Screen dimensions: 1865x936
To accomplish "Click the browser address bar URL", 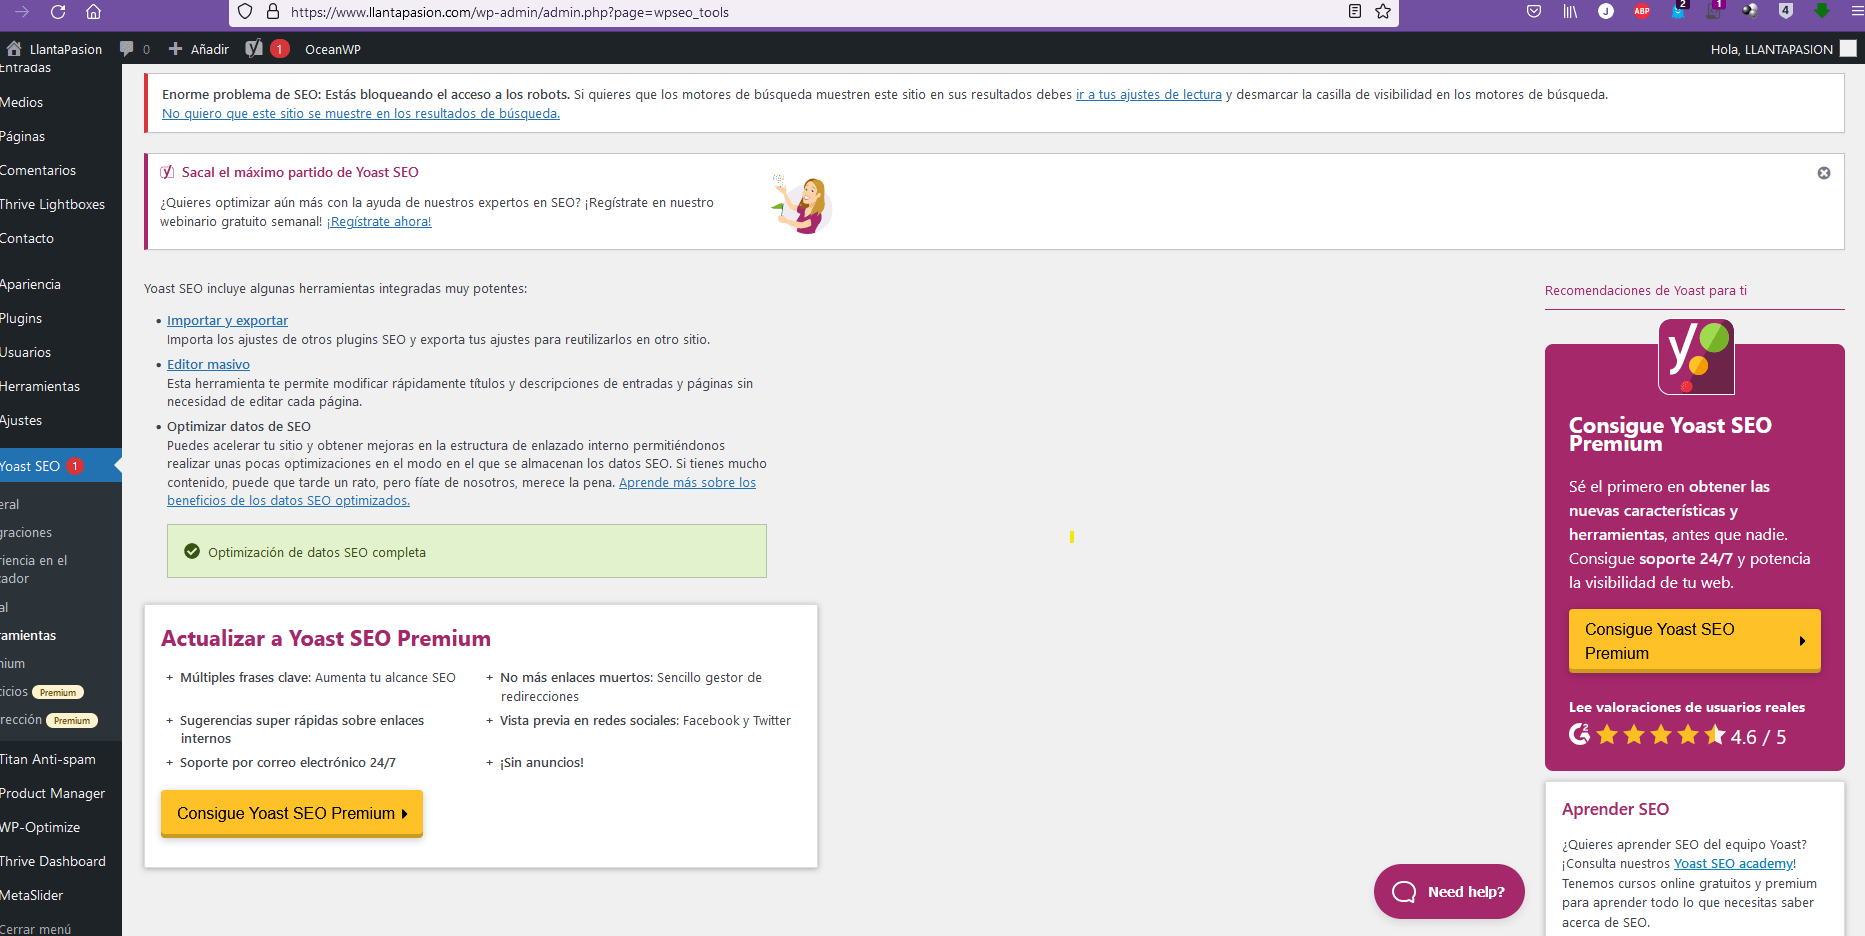I will coord(510,12).
